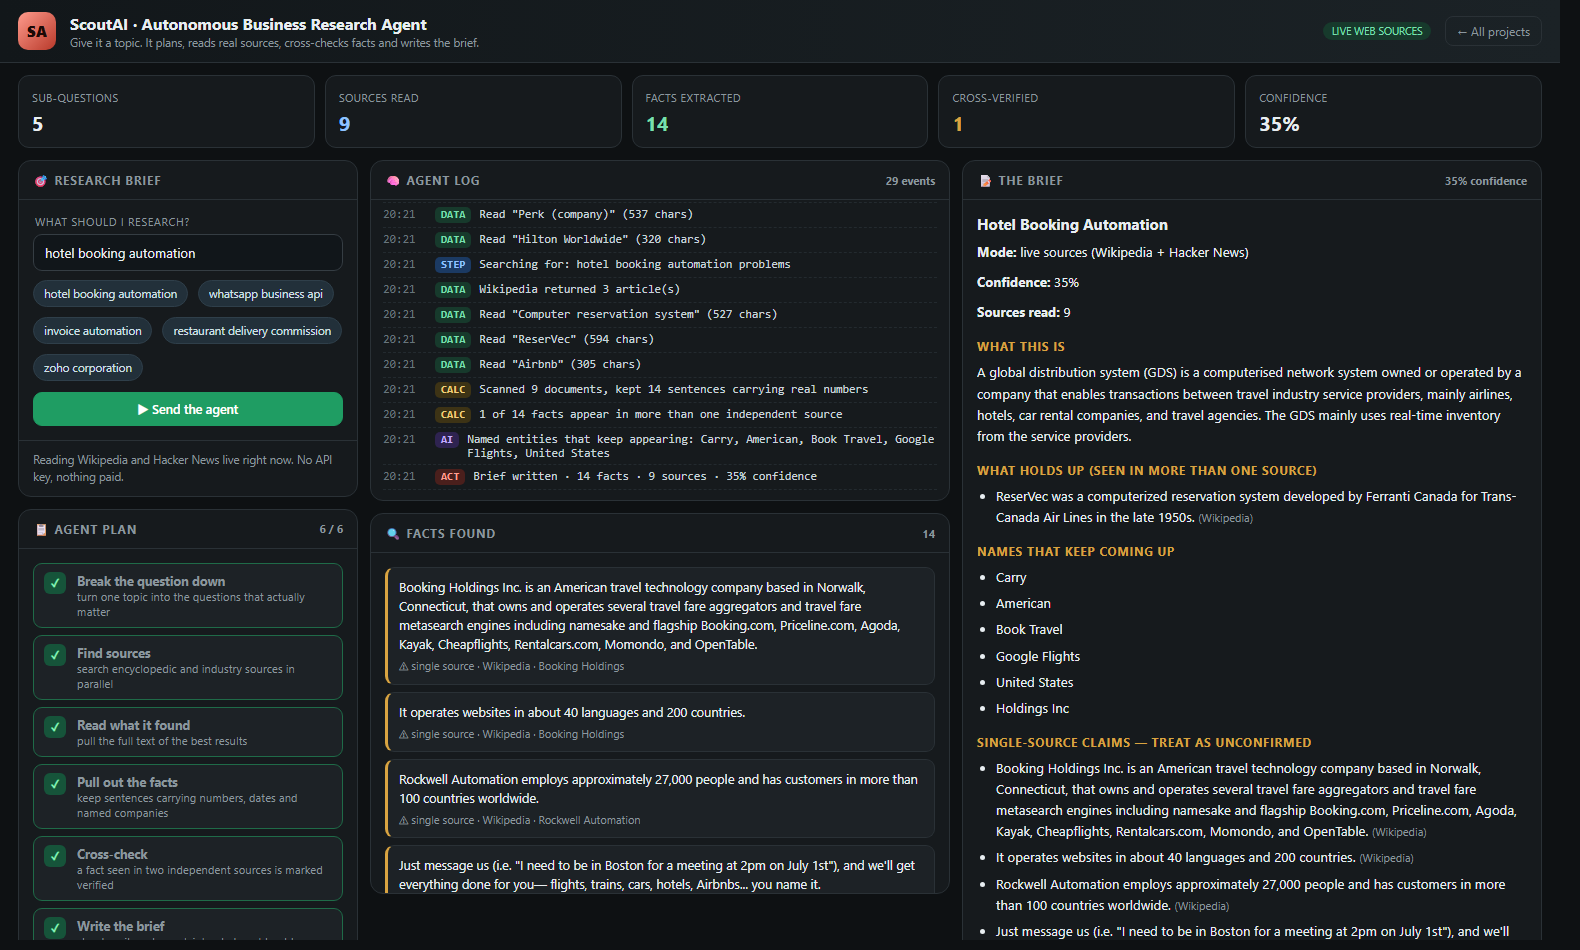Click 'single source · Wikipedia · Rockwell Automation' label

pyautogui.click(x=520, y=820)
